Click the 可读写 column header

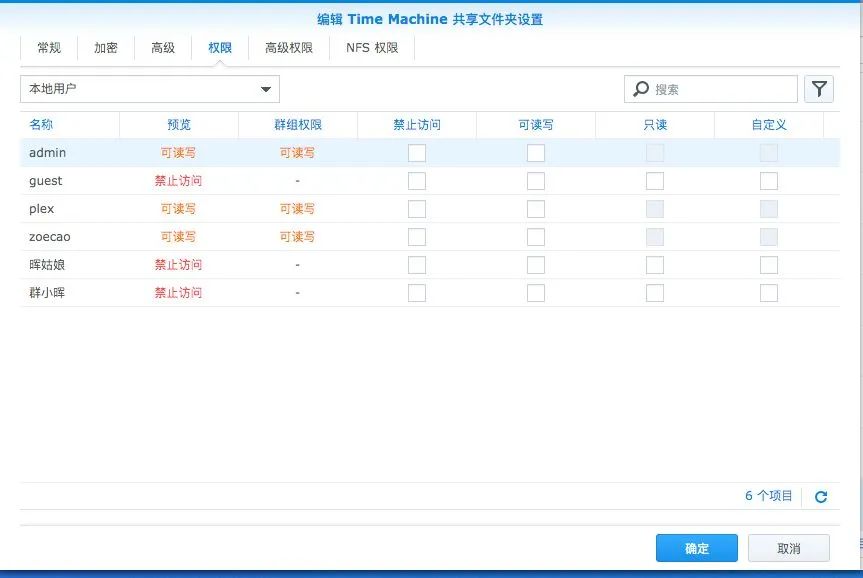536,125
